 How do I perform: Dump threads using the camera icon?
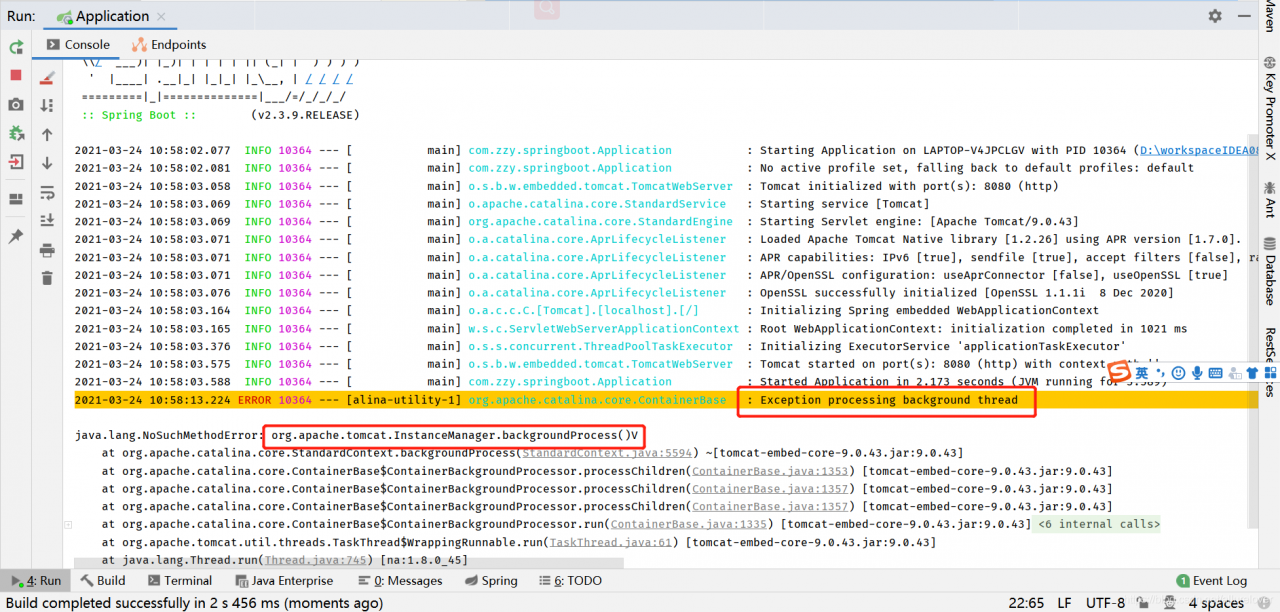coord(16,104)
